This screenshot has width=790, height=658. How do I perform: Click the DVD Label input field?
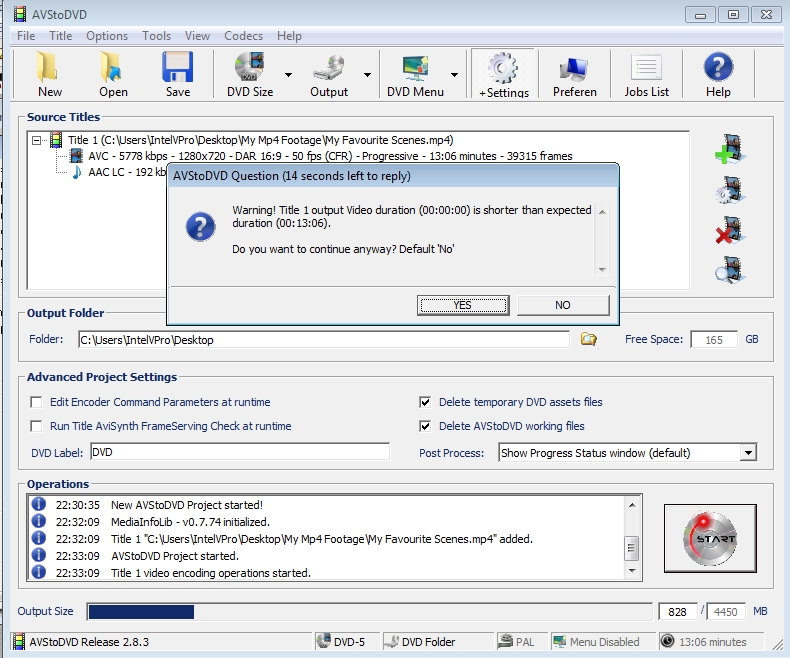(240, 452)
